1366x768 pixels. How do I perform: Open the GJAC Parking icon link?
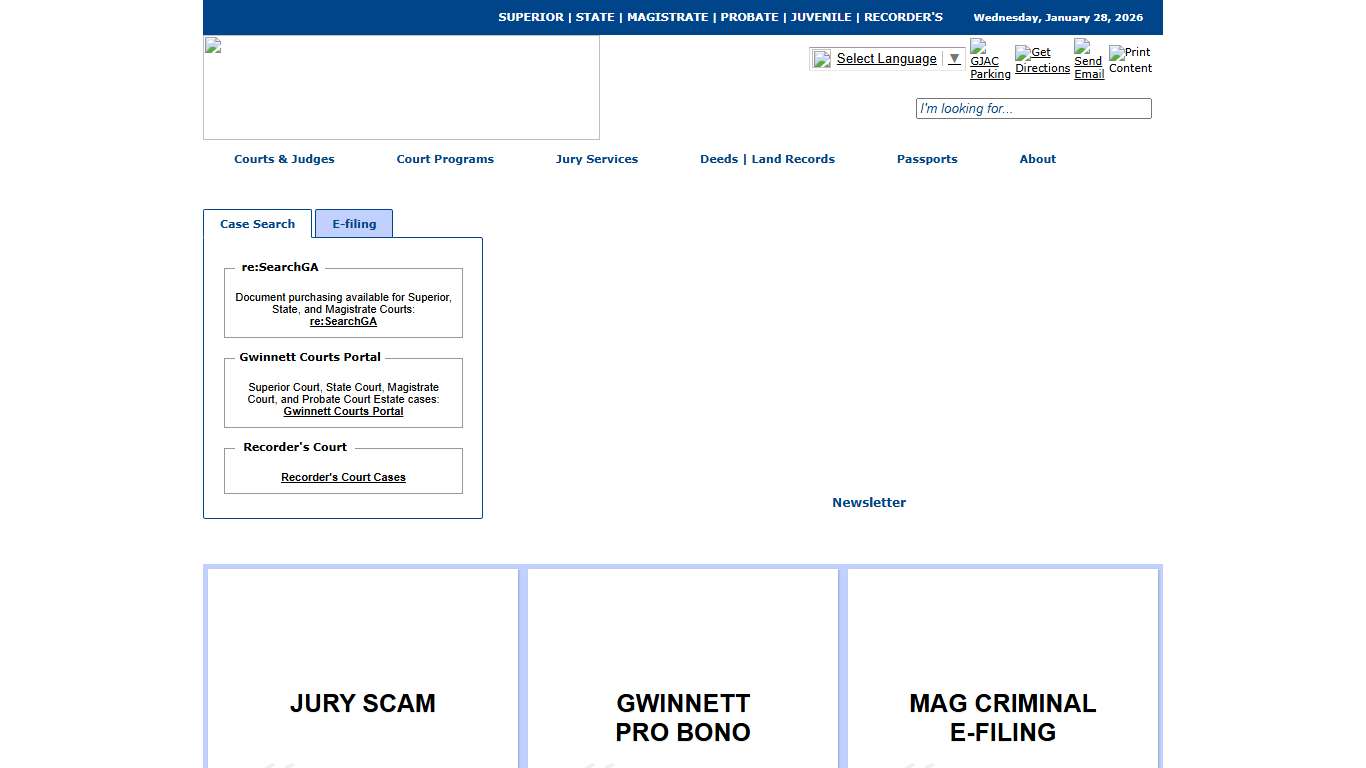(987, 57)
